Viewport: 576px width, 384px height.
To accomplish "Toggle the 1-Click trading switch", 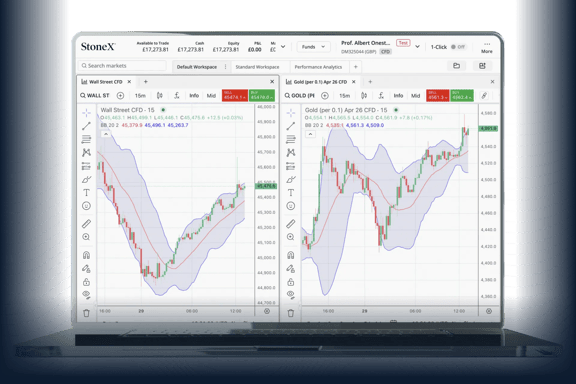I will pyautogui.click(x=458, y=47).
